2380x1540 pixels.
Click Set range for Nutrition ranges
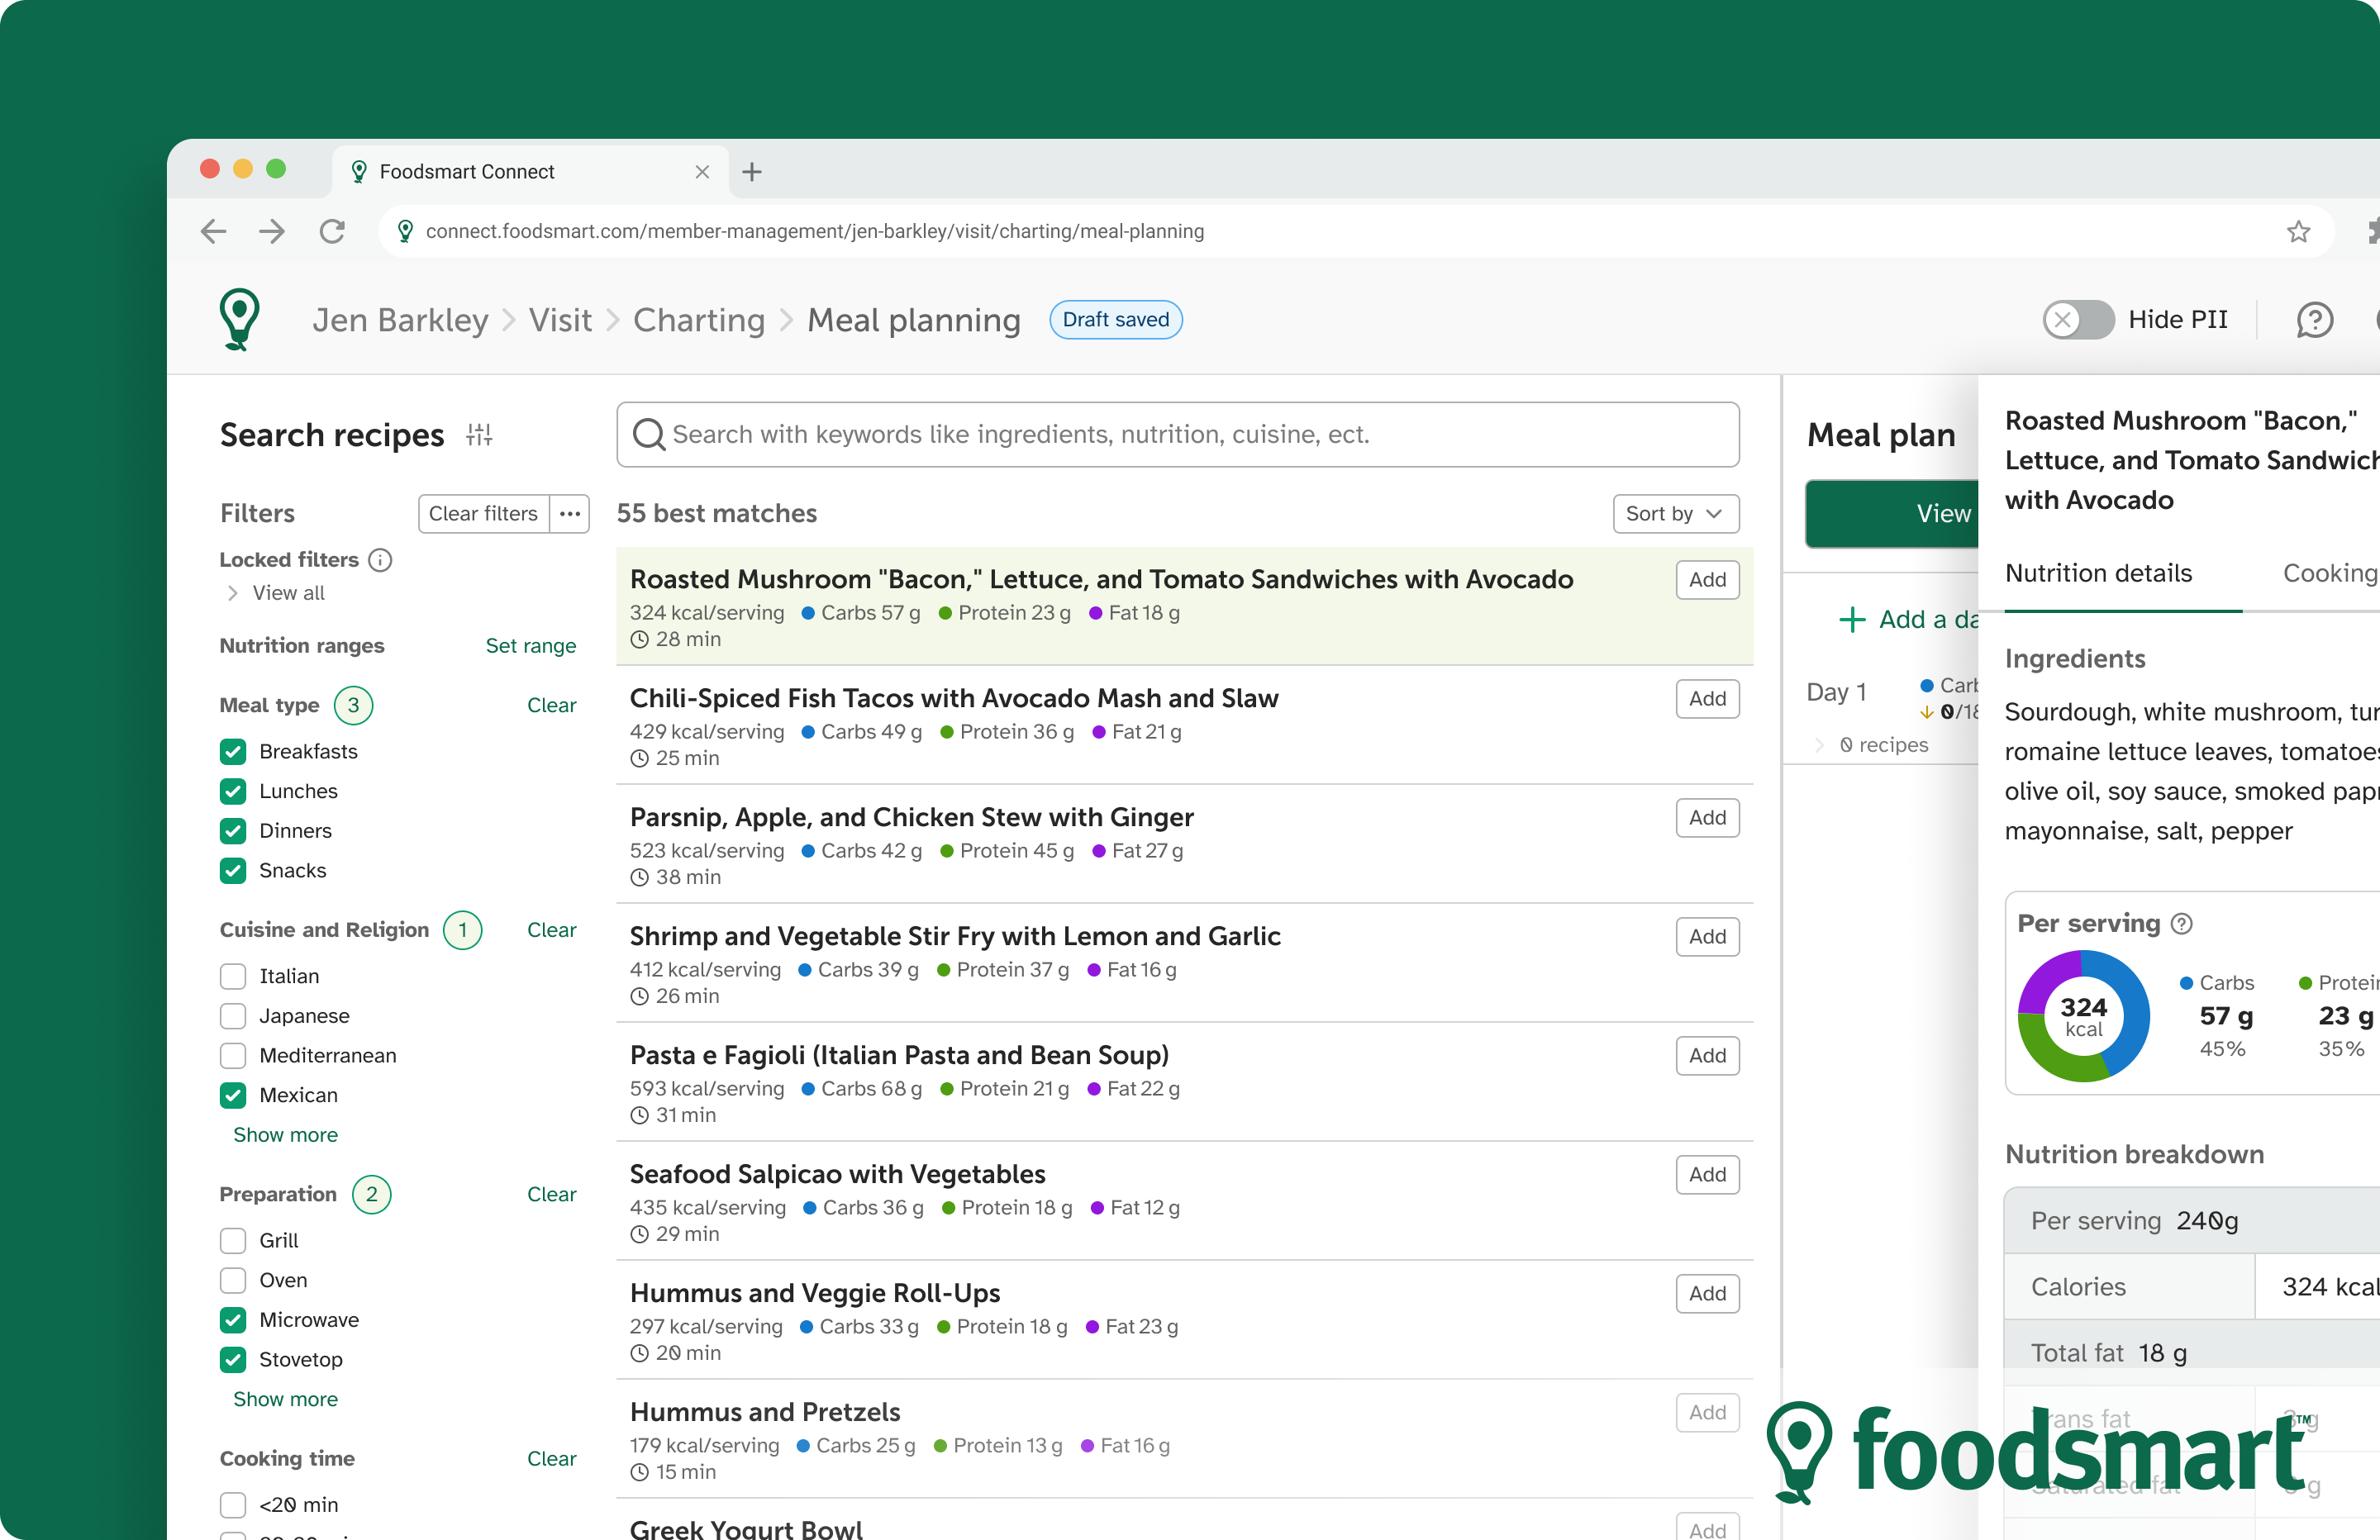coord(531,646)
